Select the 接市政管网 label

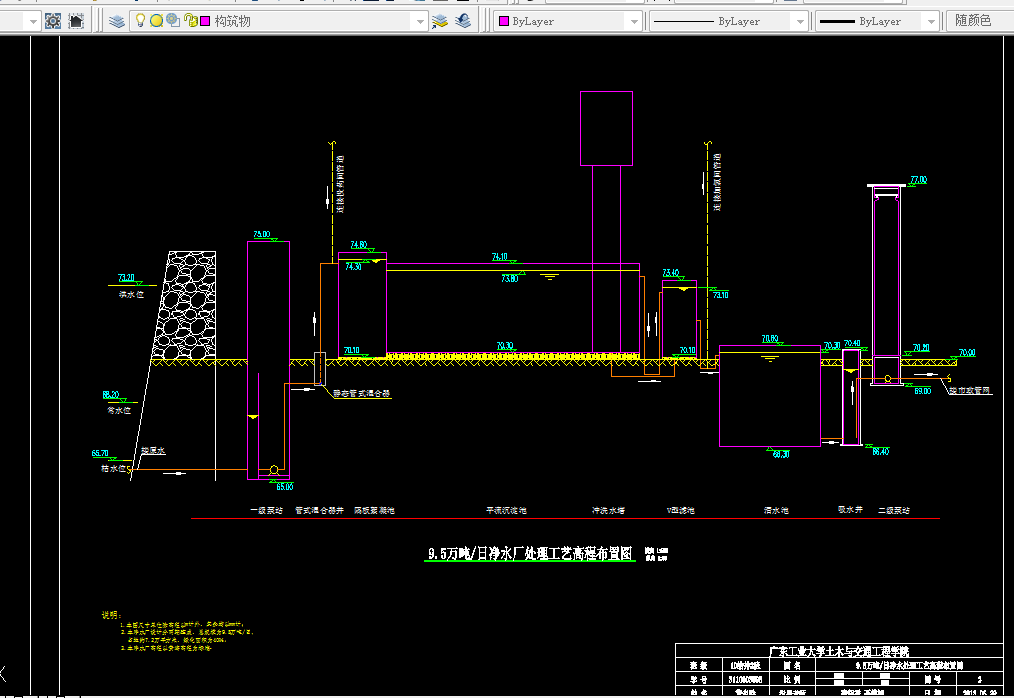pos(969,390)
